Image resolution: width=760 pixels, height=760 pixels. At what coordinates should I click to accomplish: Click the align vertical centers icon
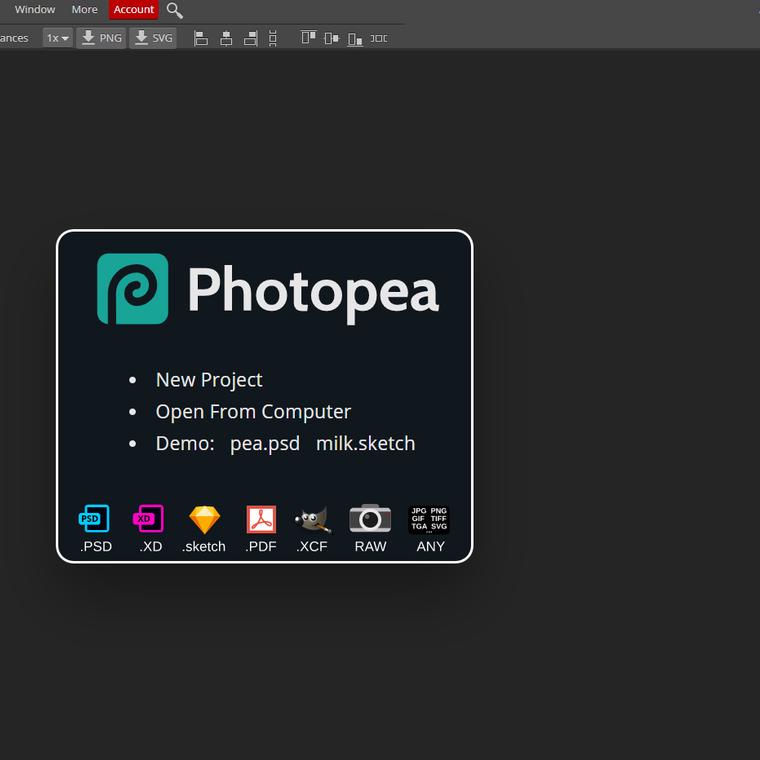(x=331, y=38)
